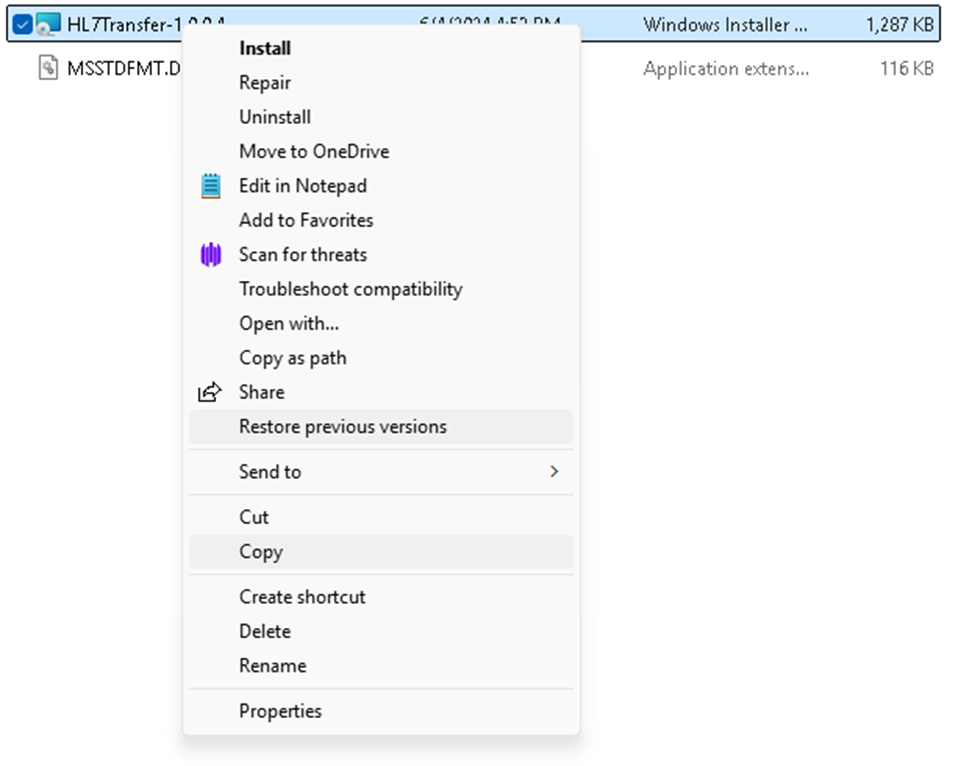This screenshot has width=958, height=766.
Task: Select Create shortcut option
Action: [302, 597]
